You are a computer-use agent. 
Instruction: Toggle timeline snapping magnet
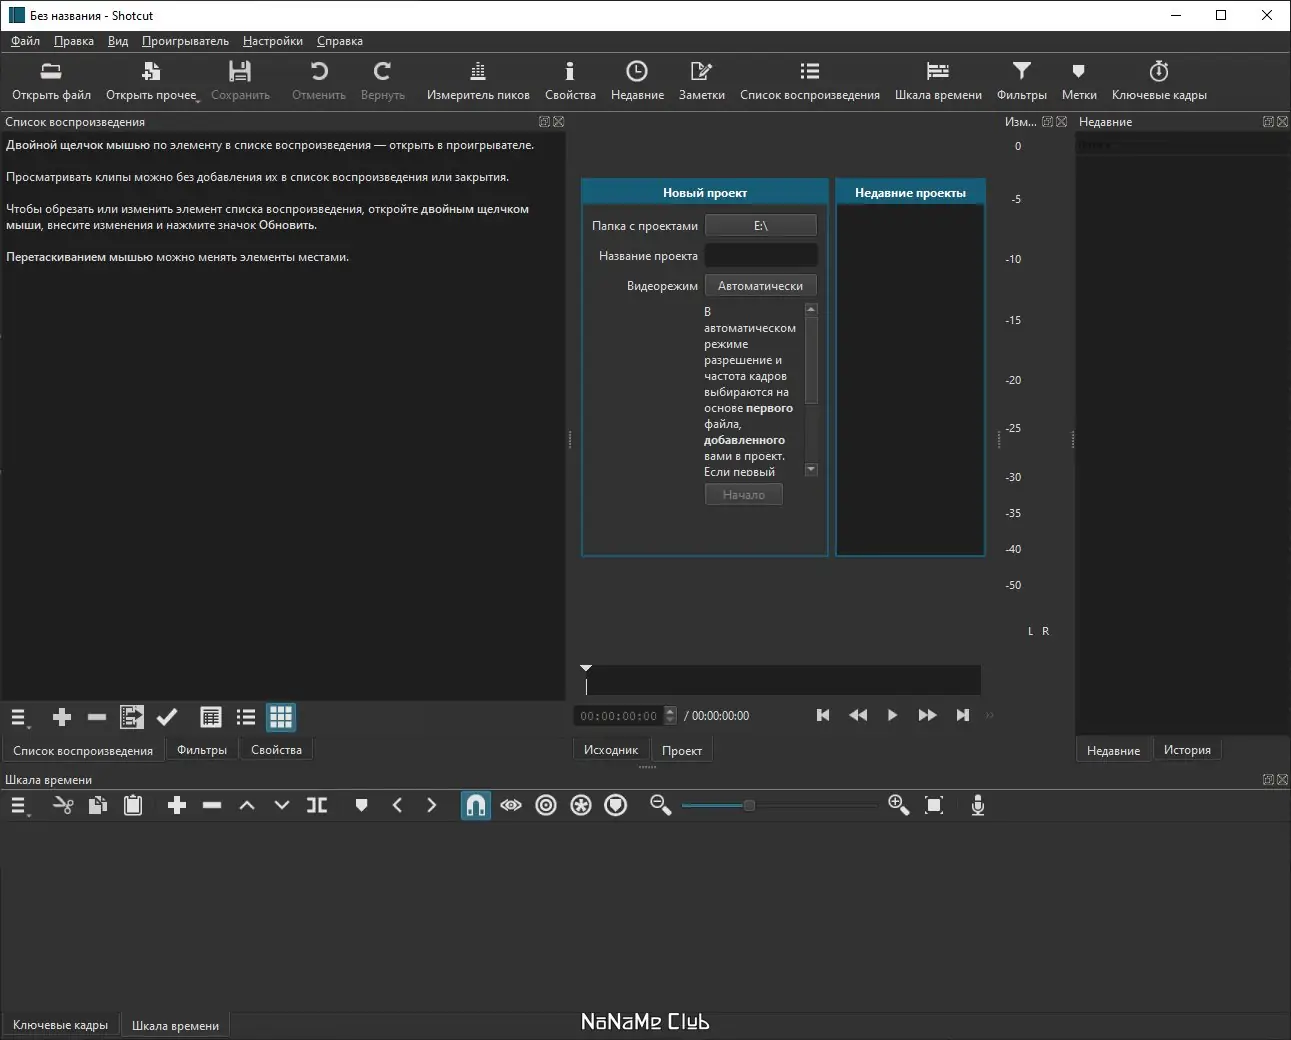pyautogui.click(x=476, y=805)
